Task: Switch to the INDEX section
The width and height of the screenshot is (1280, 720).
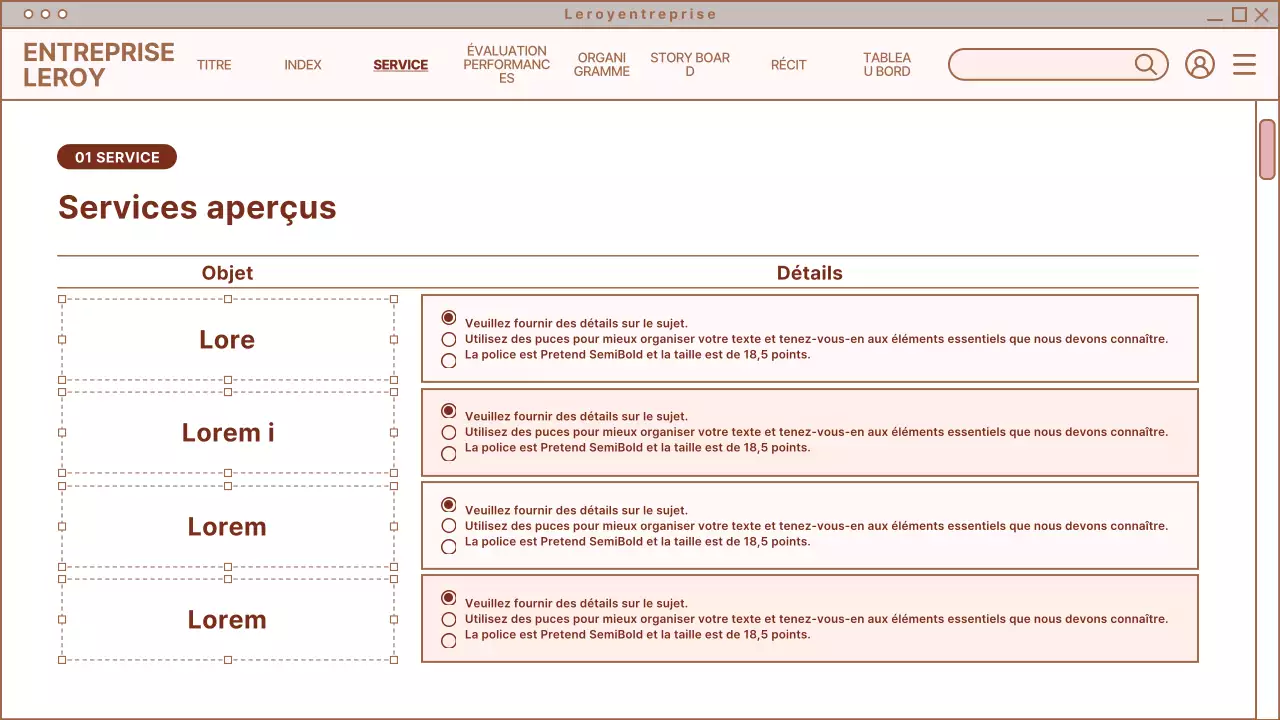Action: (x=303, y=64)
